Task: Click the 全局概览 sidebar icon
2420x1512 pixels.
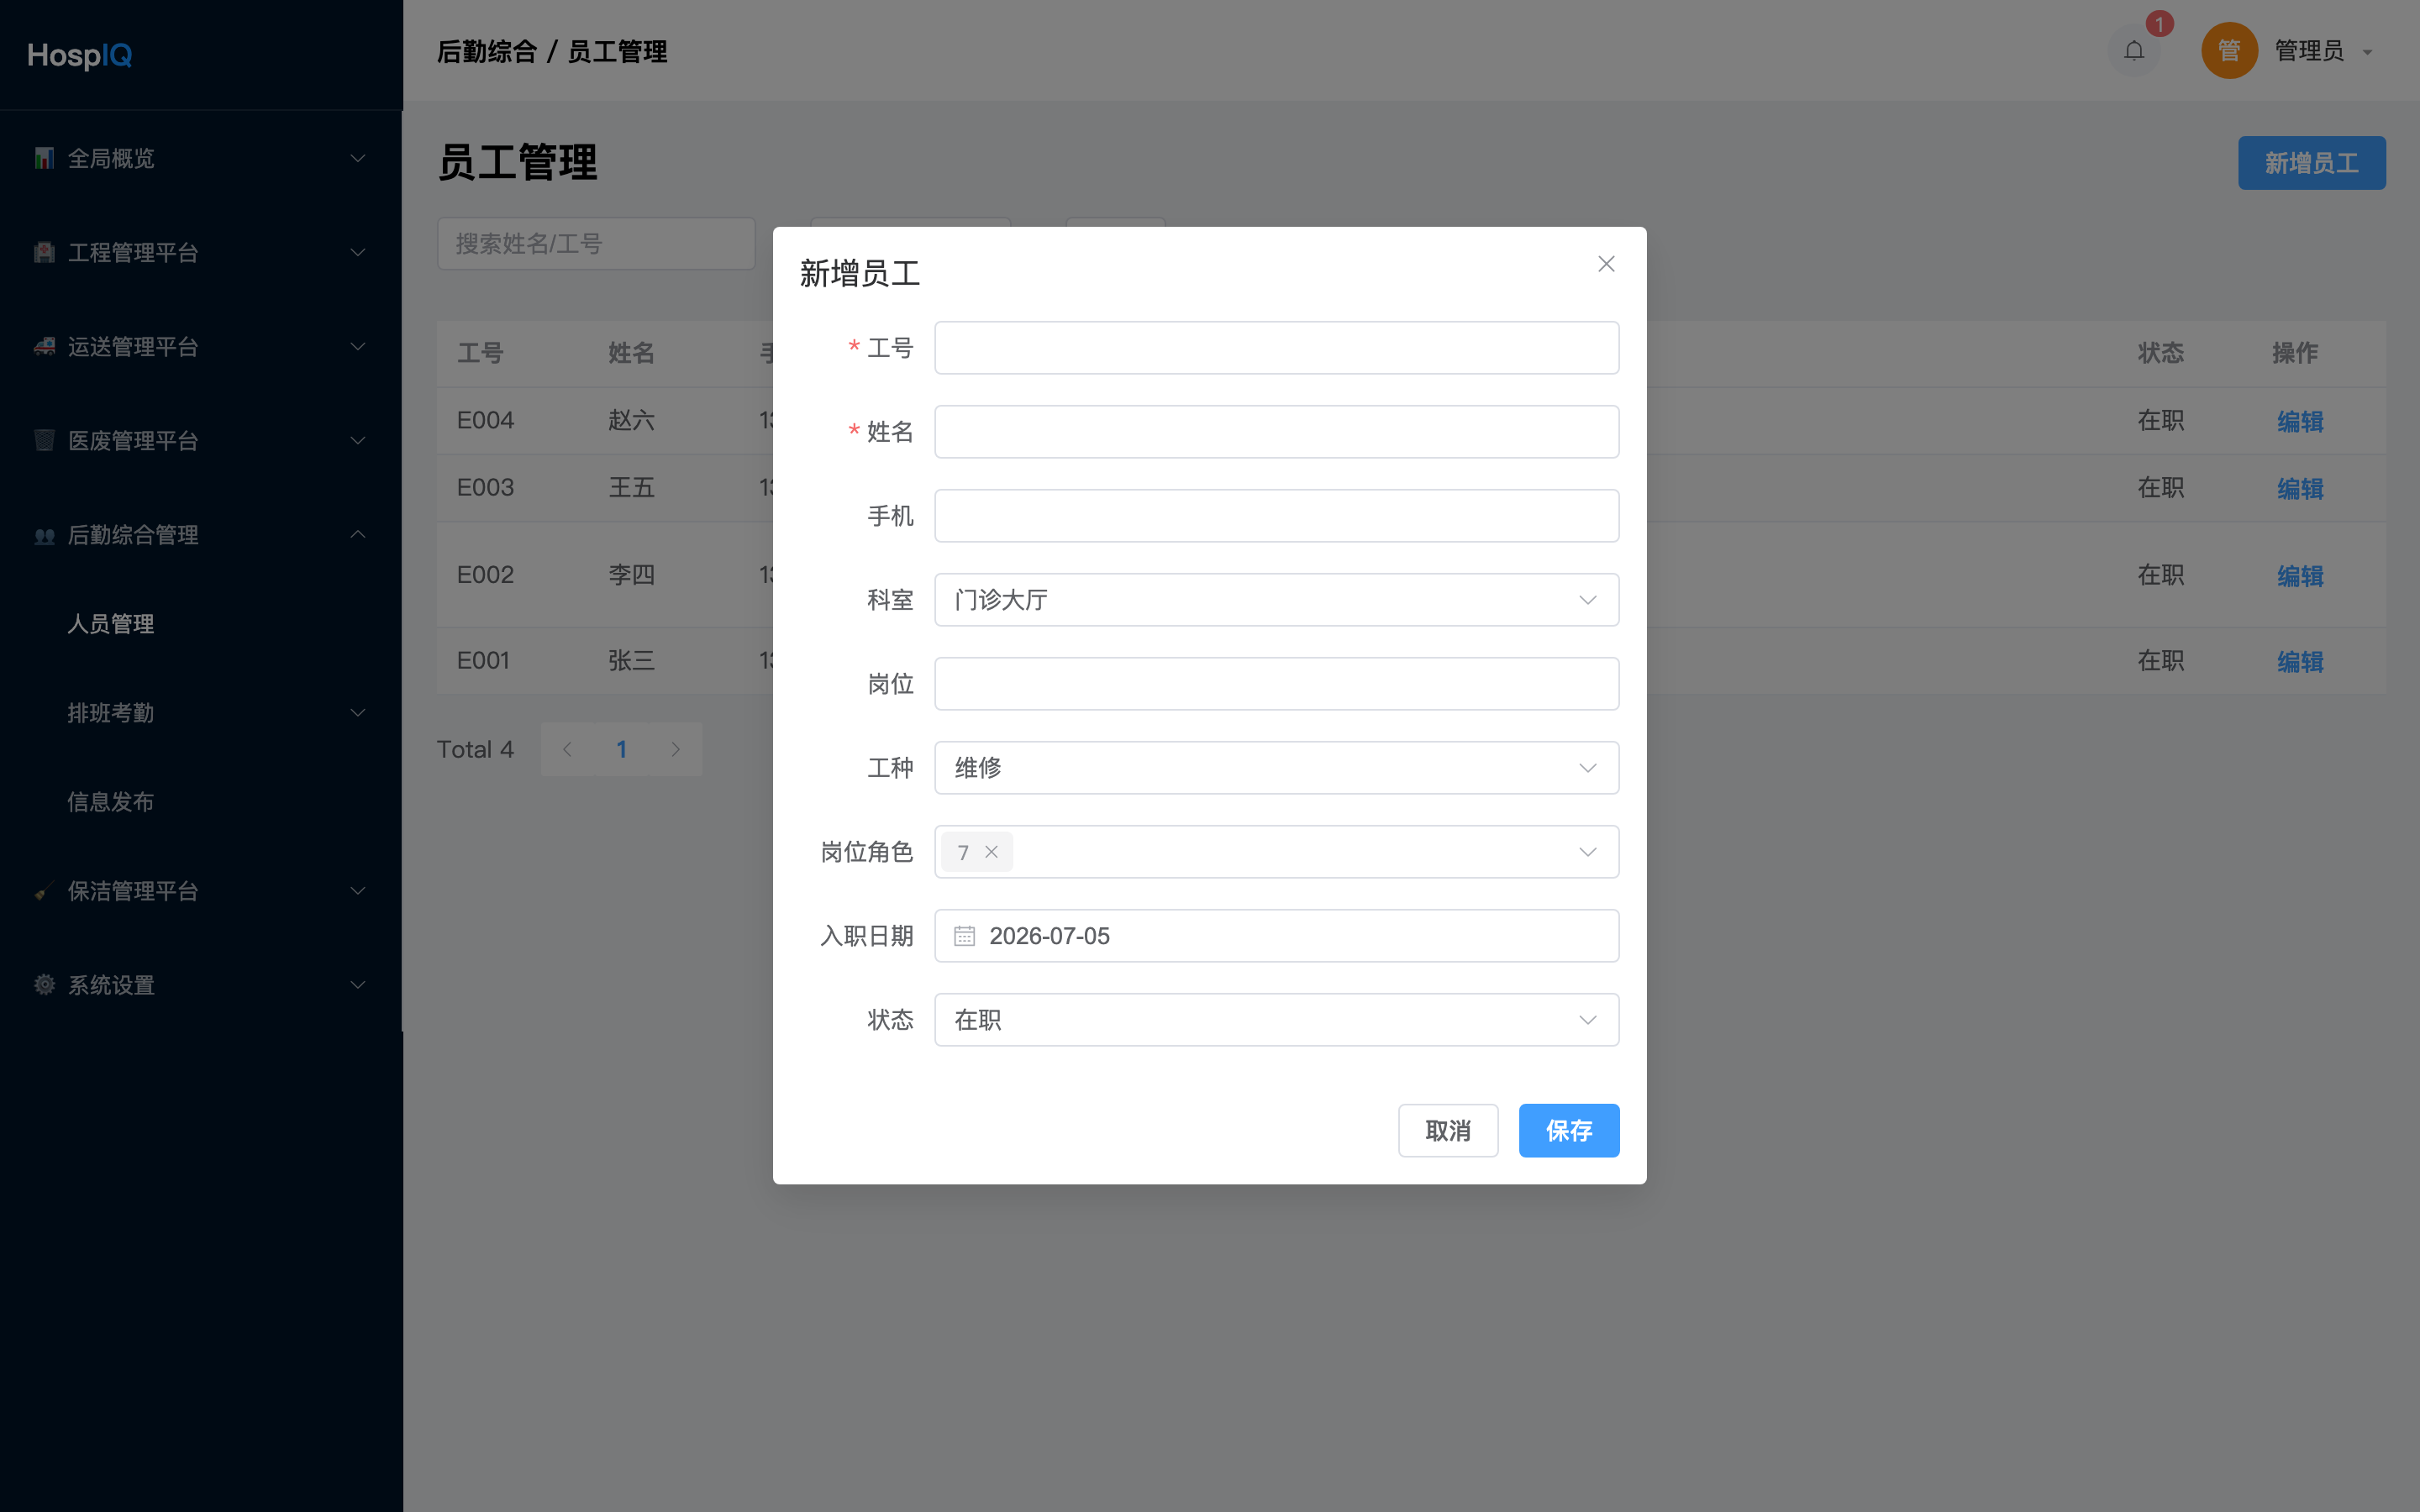Action: coord(44,158)
